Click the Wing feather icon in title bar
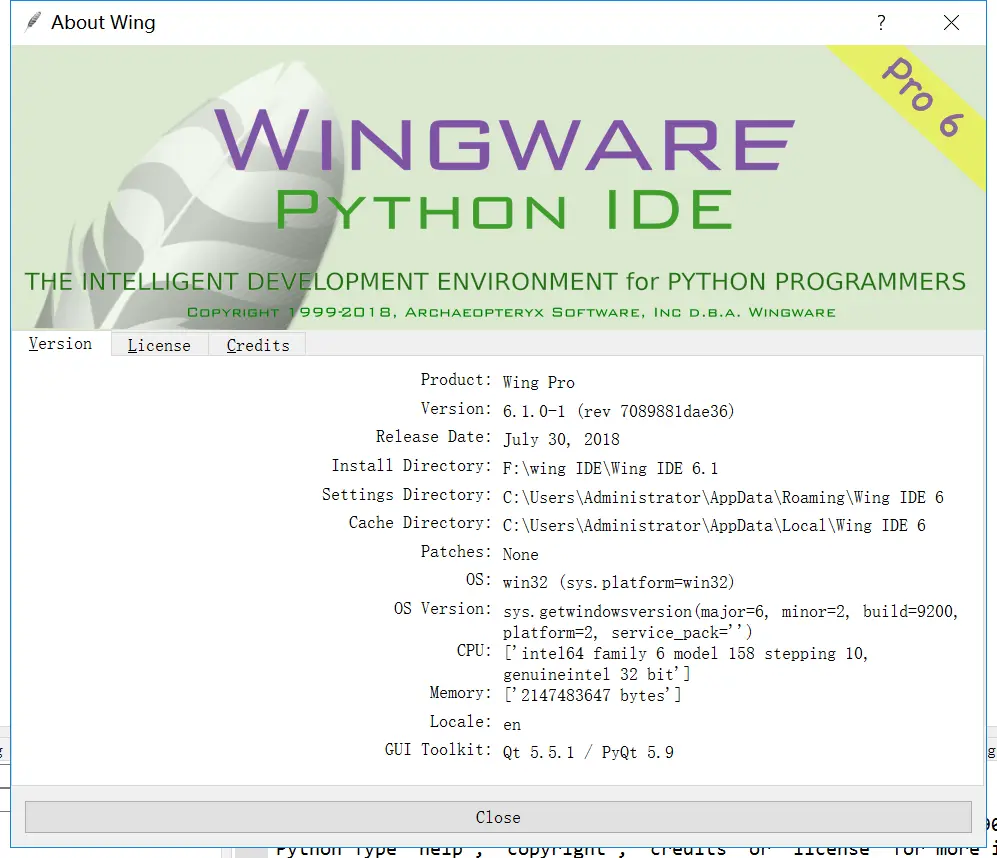 point(33,22)
